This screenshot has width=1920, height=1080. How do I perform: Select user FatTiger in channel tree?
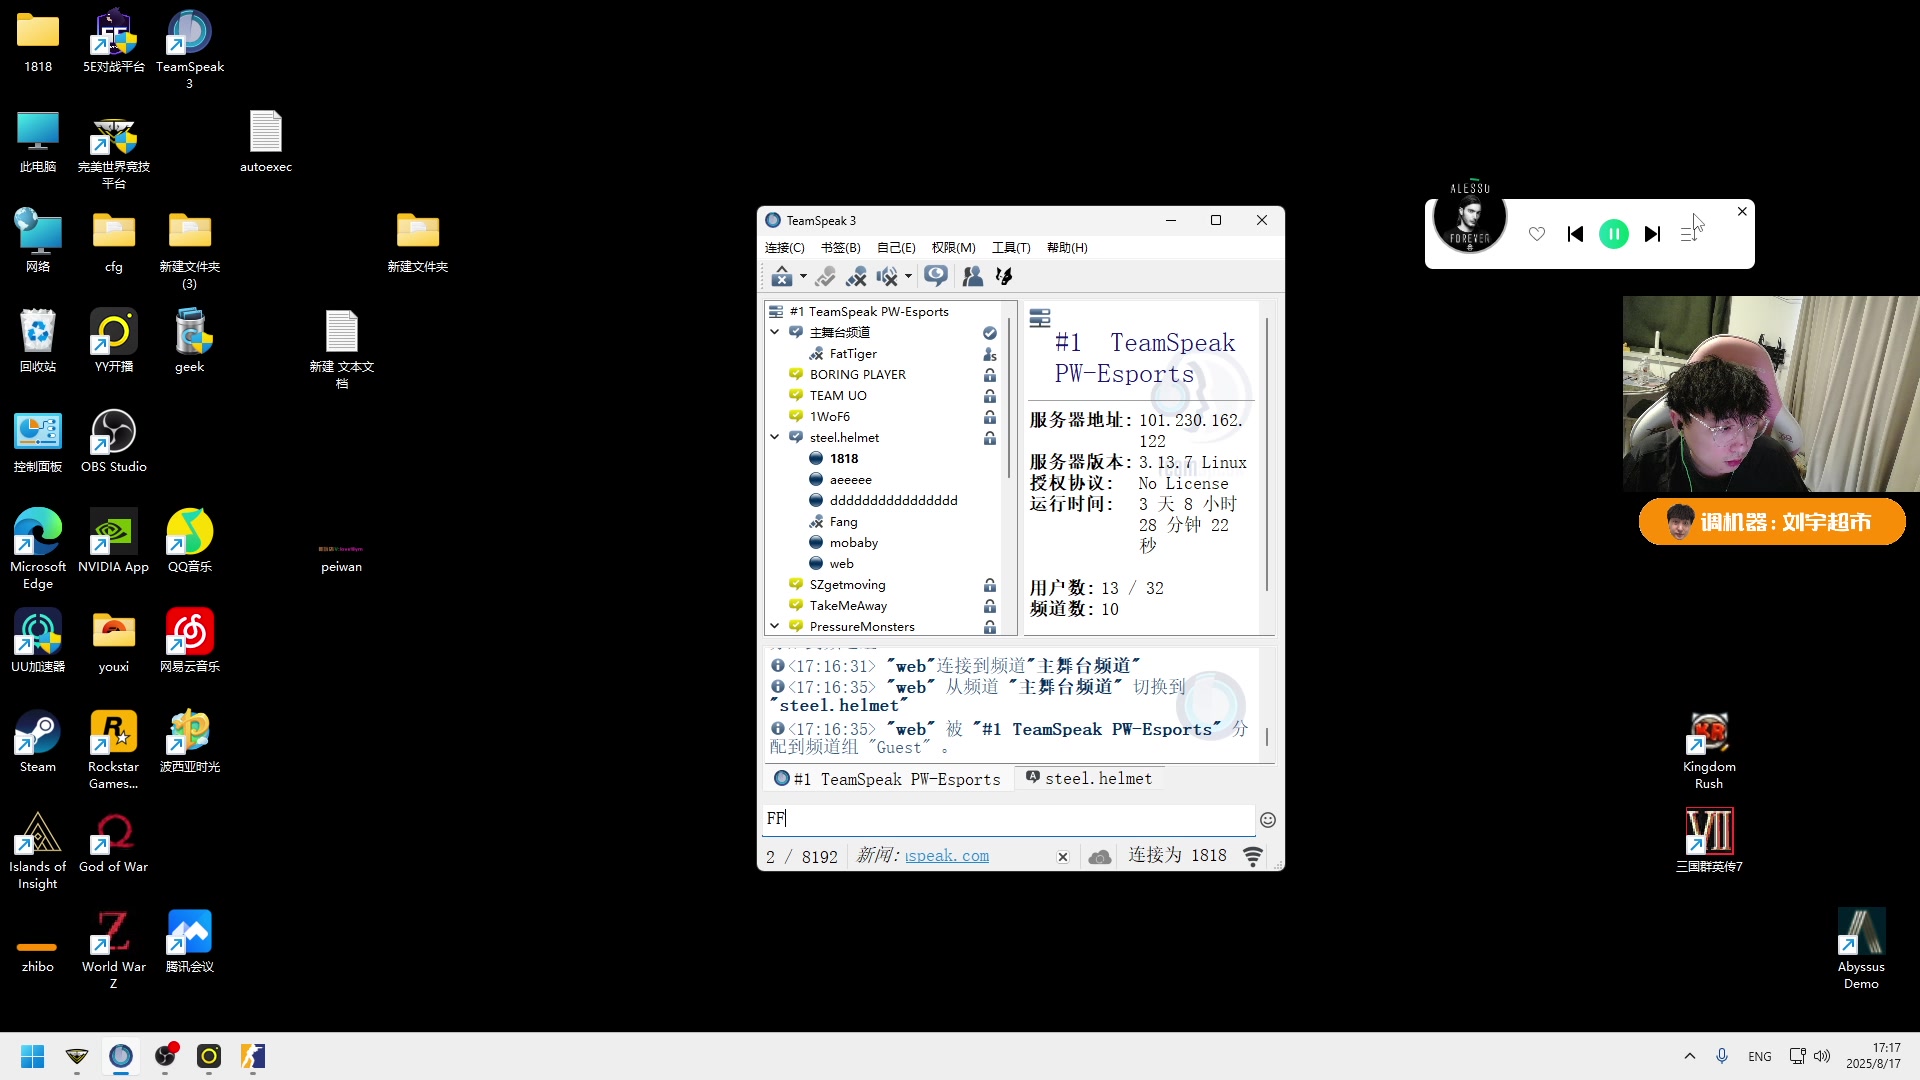(853, 354)
